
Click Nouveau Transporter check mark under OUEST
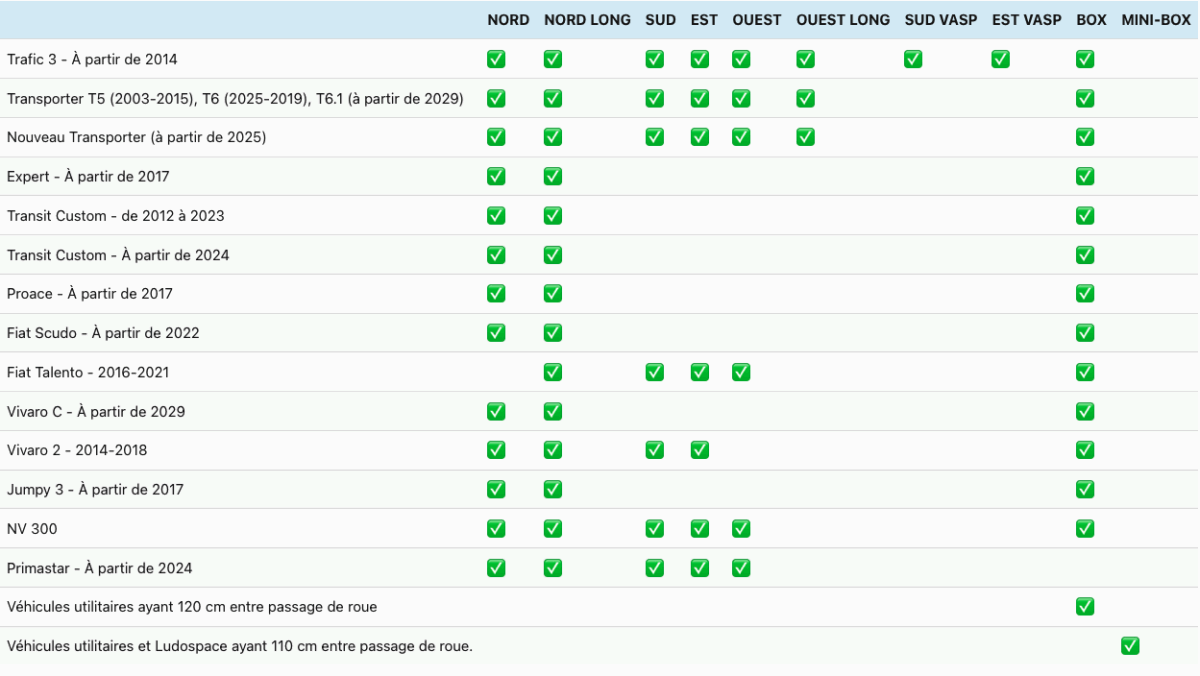[x=741, y=137]
